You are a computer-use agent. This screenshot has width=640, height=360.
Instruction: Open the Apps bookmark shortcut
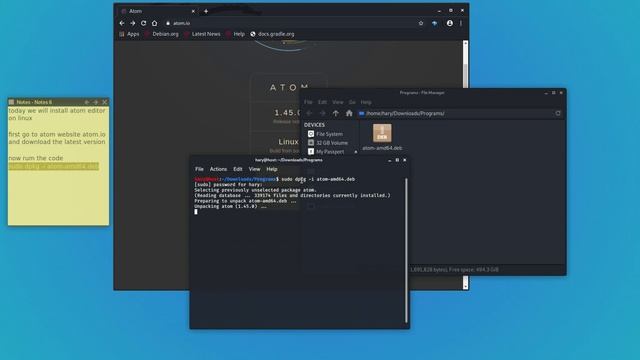(129, 34)
